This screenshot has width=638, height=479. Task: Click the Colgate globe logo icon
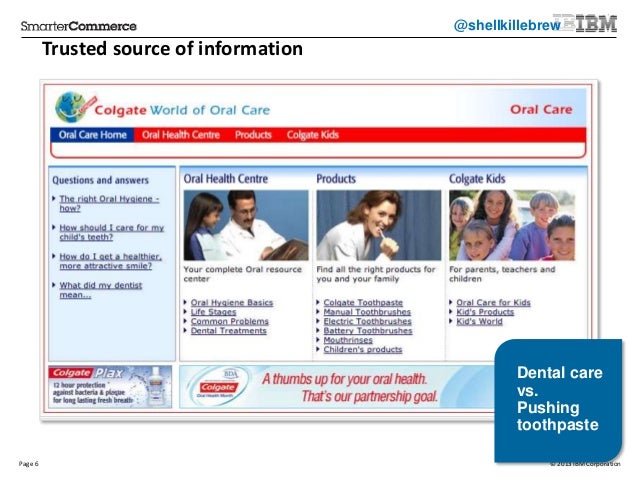[75, 107]
